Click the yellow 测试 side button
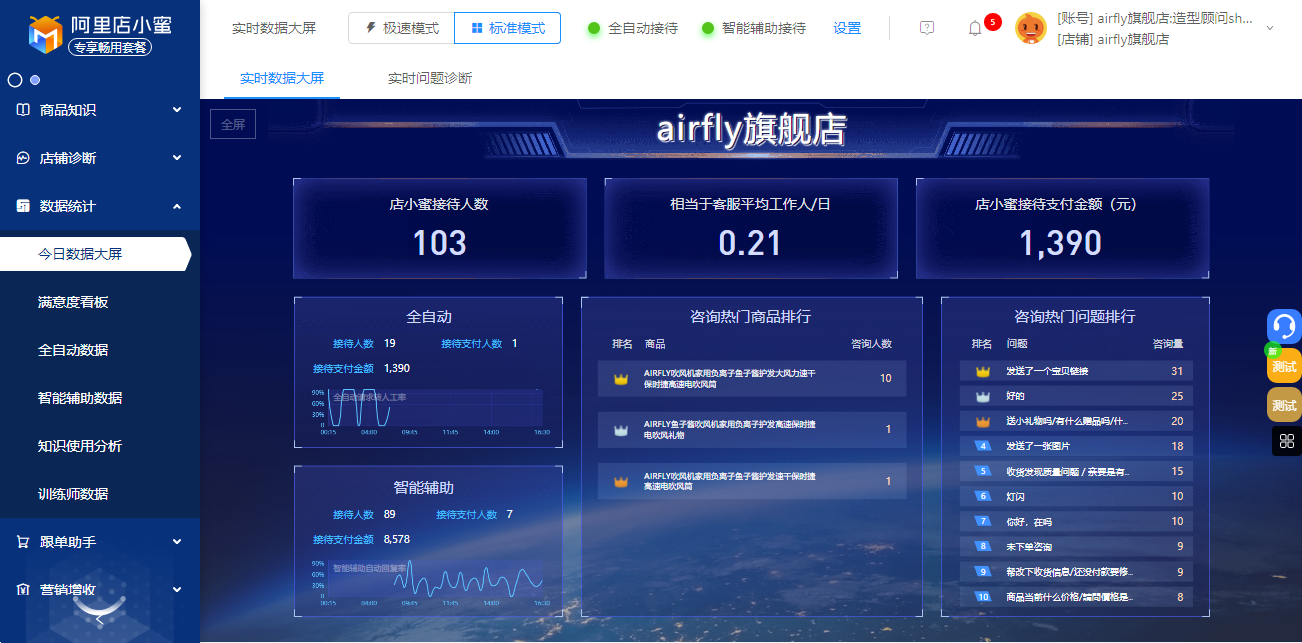The height and width of the screenshot is (643, 1302). pyautogui.click(x=1284, y=366)
